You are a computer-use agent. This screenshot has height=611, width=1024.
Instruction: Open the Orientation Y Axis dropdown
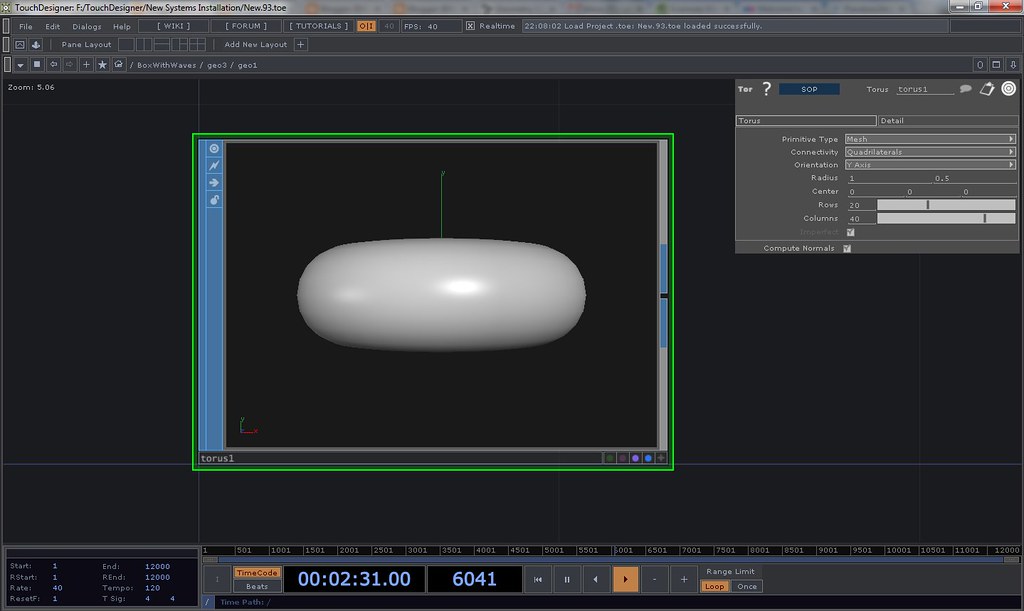[930, 165]
